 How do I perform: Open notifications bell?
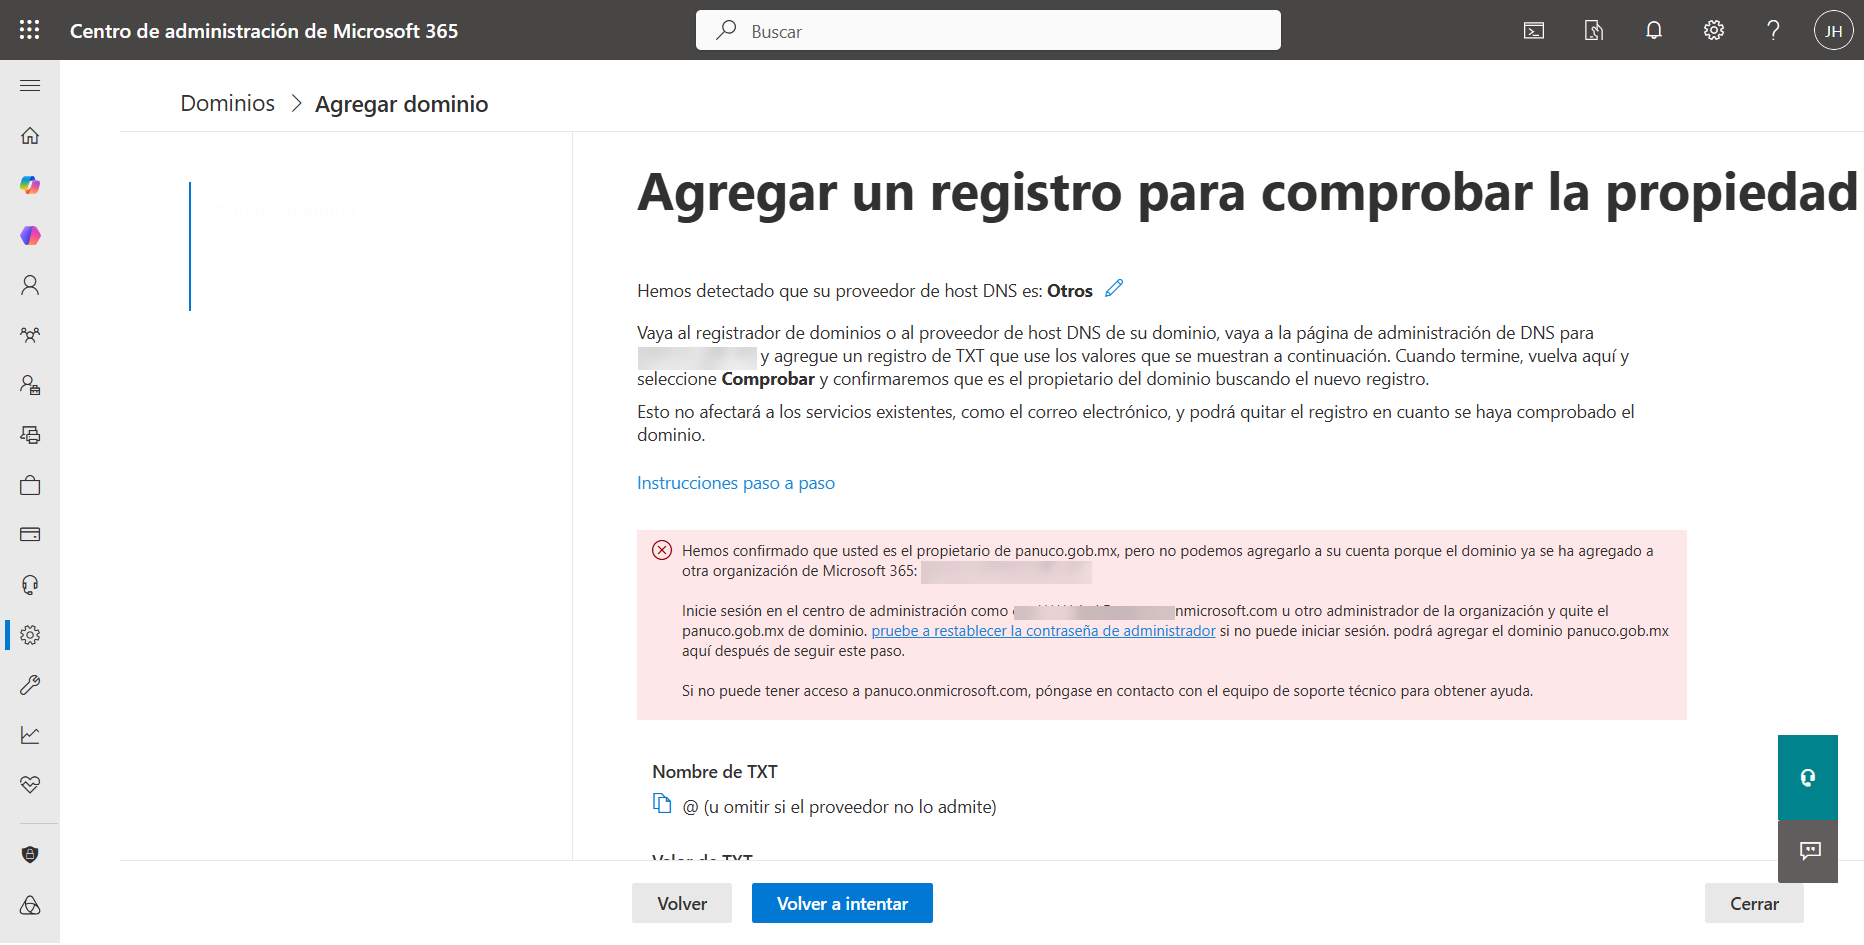click(x=1654, y=31)
